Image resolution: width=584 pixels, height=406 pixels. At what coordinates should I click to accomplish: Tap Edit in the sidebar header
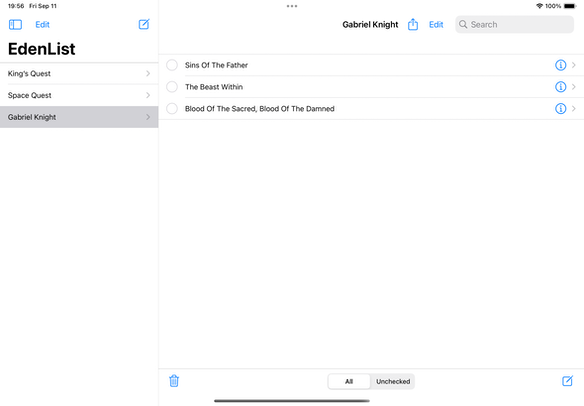[42, 25]
